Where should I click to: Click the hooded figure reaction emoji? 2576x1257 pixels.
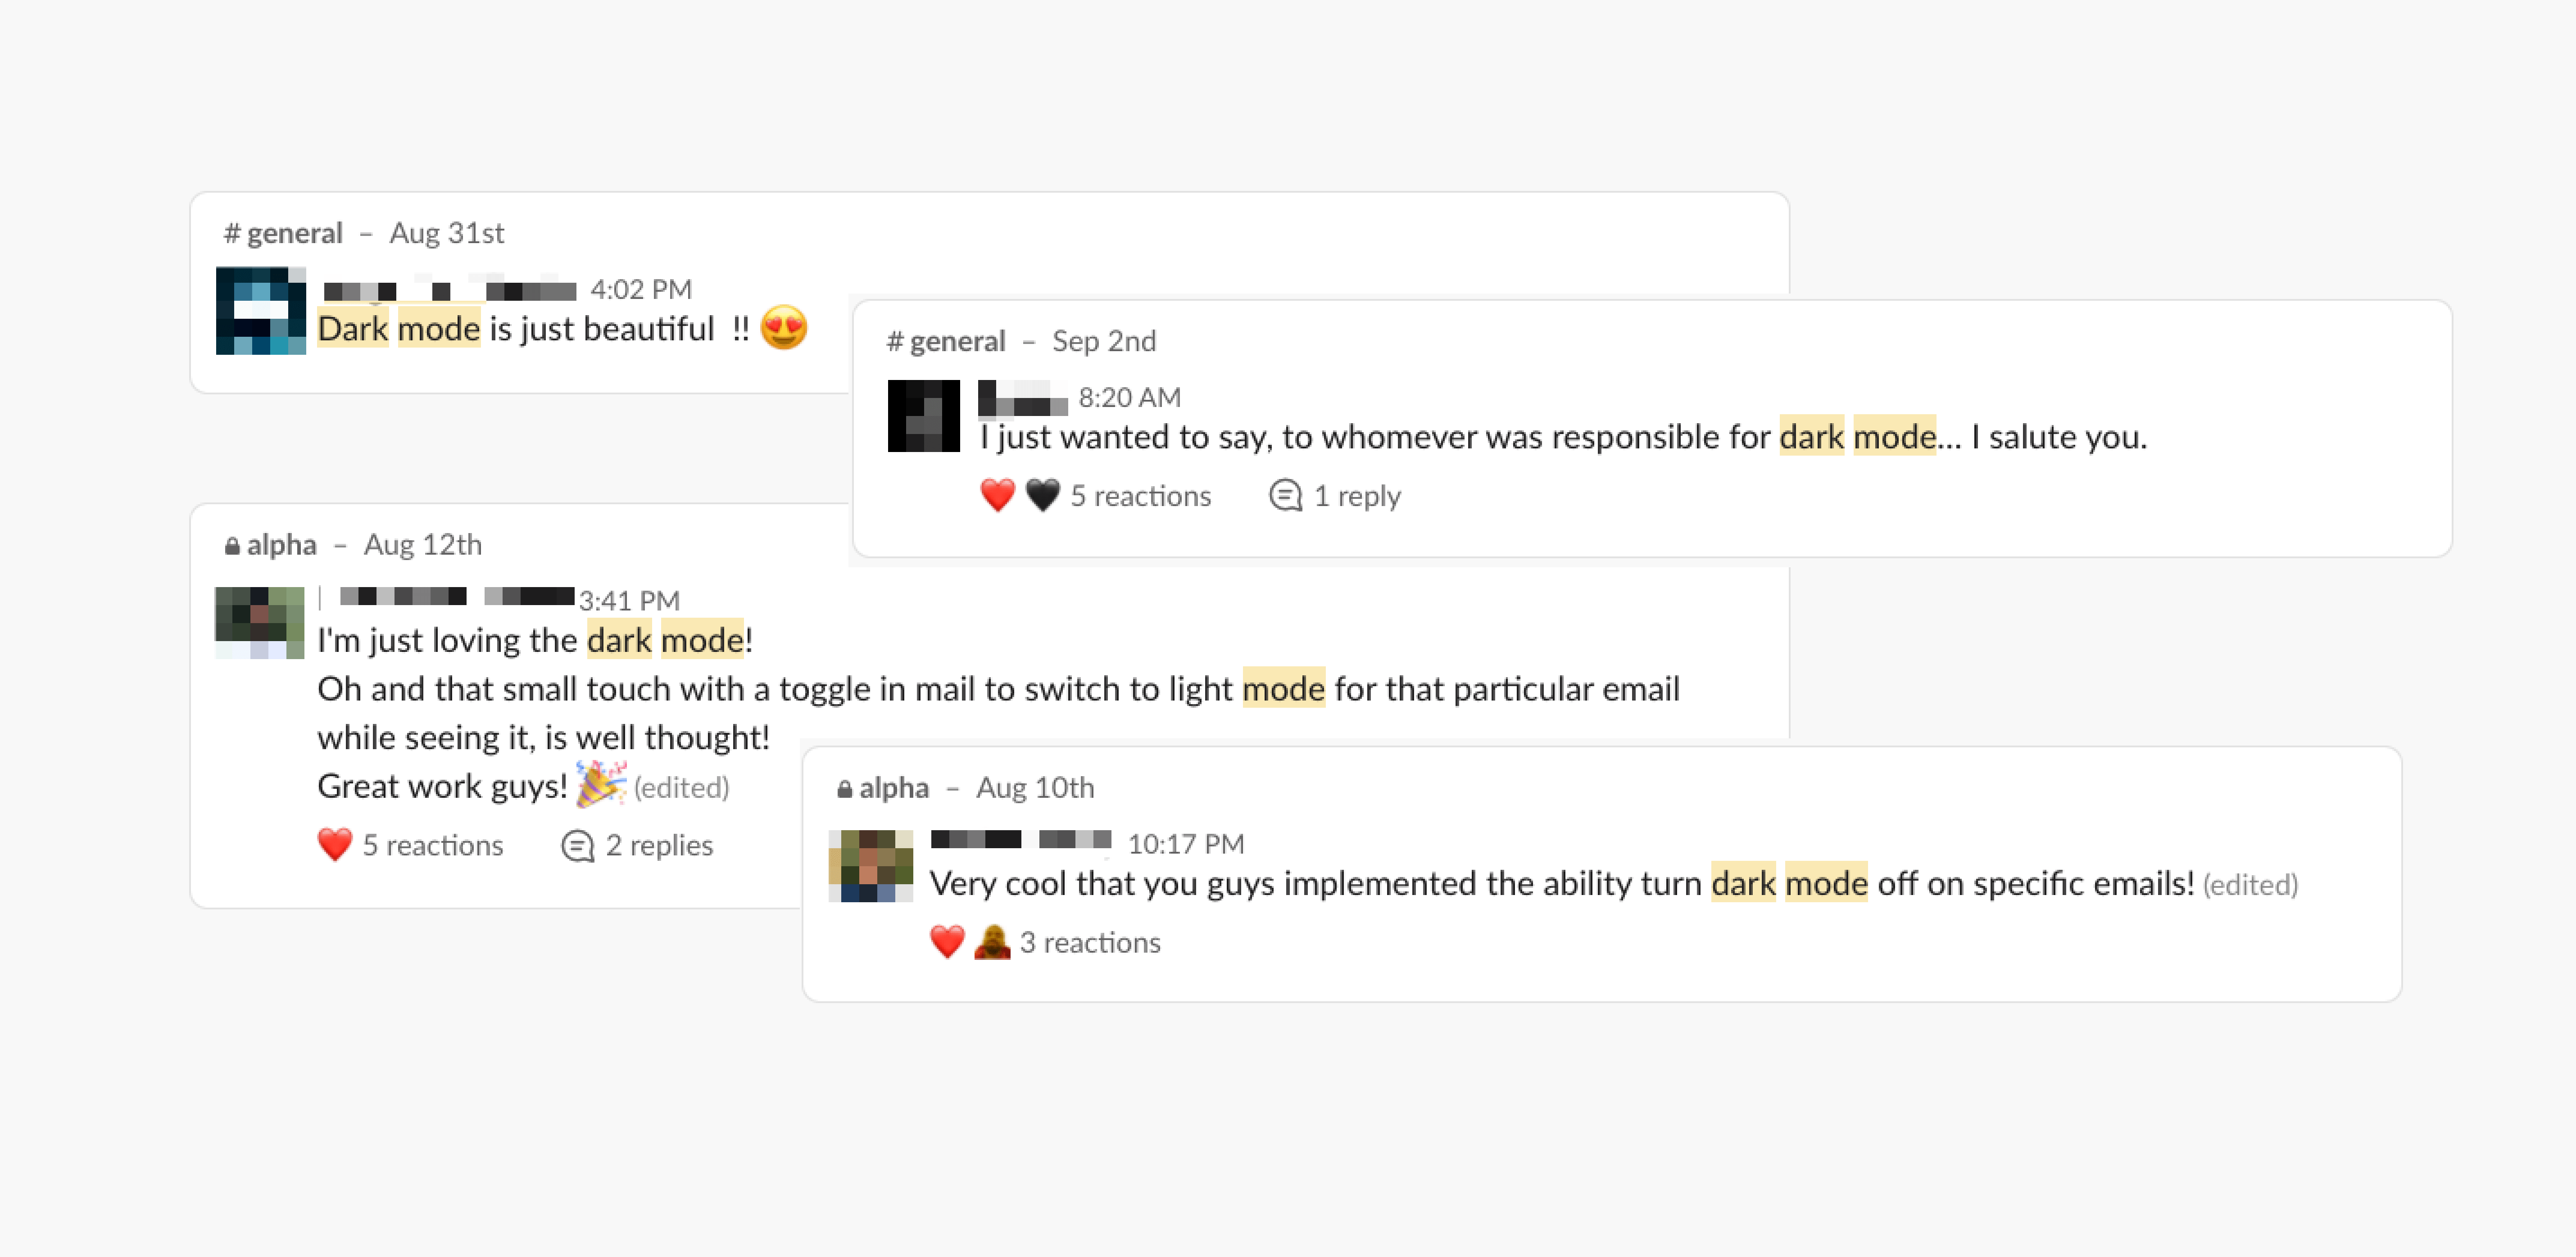tap(992, 941)
